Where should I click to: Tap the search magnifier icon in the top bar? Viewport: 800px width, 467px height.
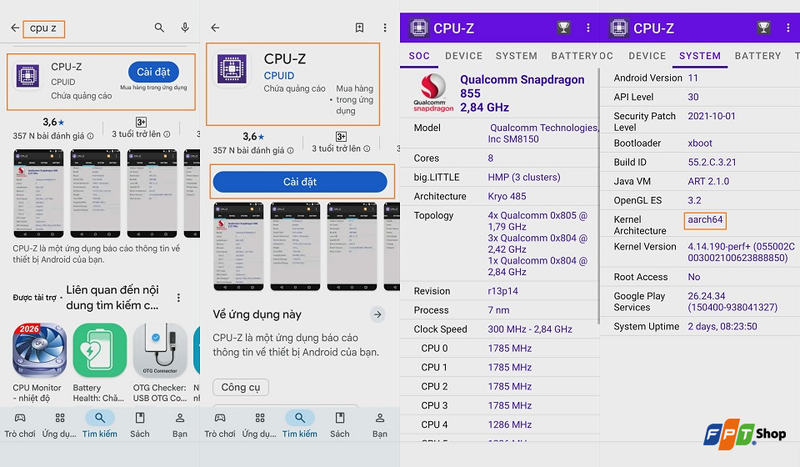pos(159,28)
